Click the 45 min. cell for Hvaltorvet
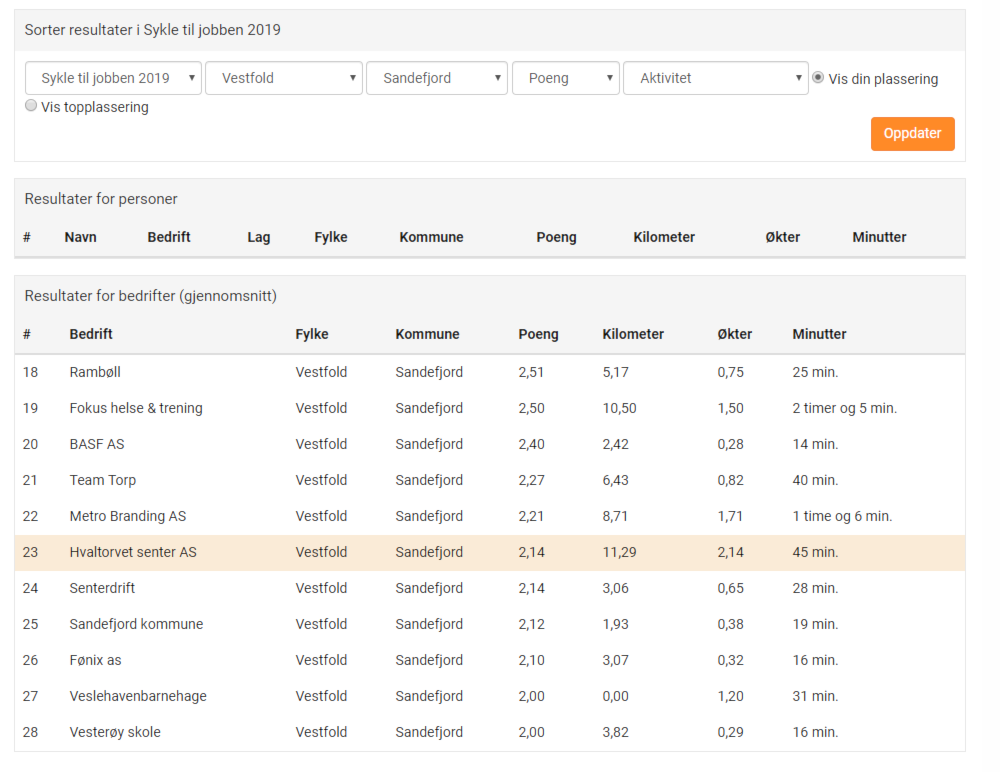 [x=815, y=553]
